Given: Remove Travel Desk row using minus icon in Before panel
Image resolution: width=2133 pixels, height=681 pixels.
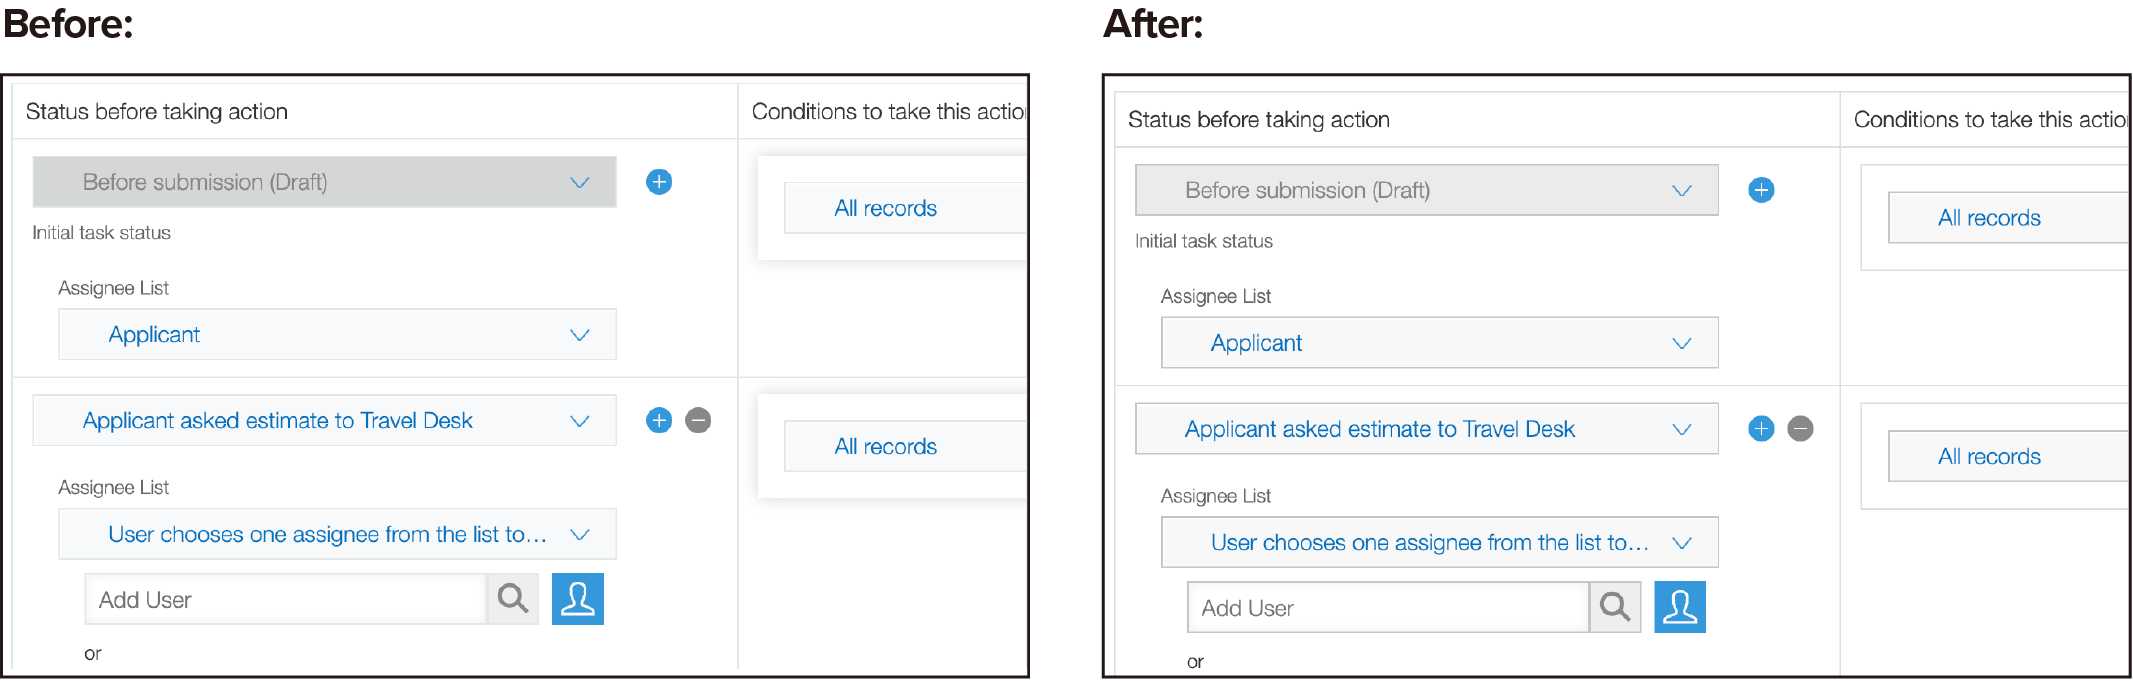Looking at the screenshot, I should coord(698,420).
